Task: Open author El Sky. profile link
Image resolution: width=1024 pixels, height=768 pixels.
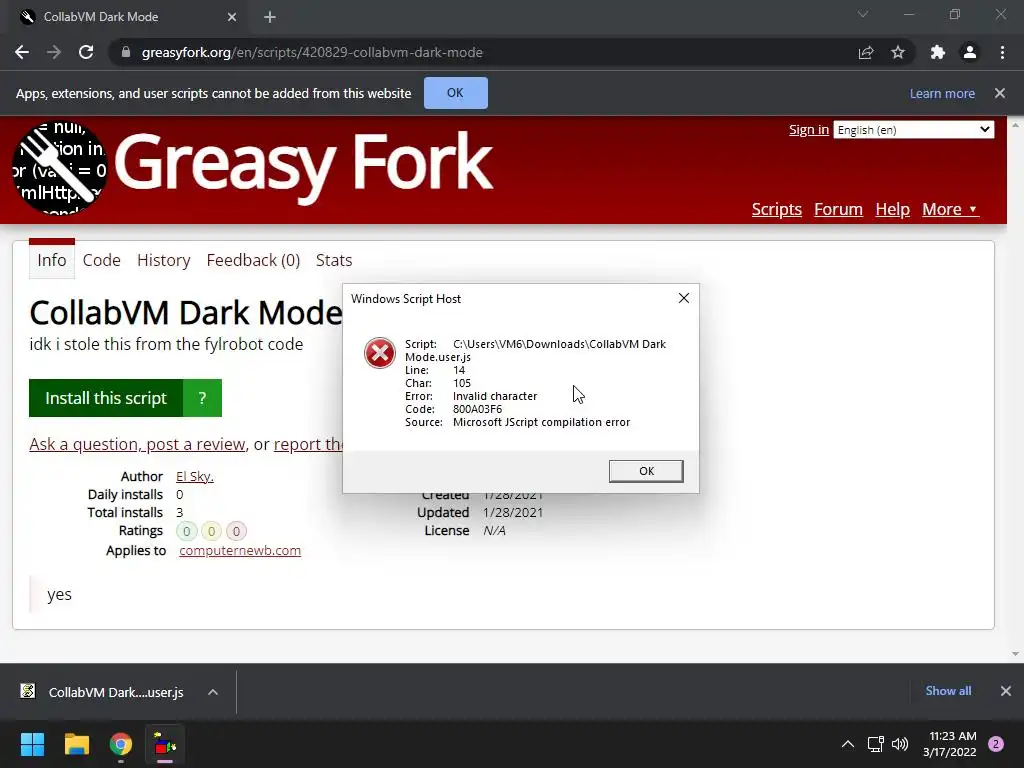Action: click(x=195, y=476)
